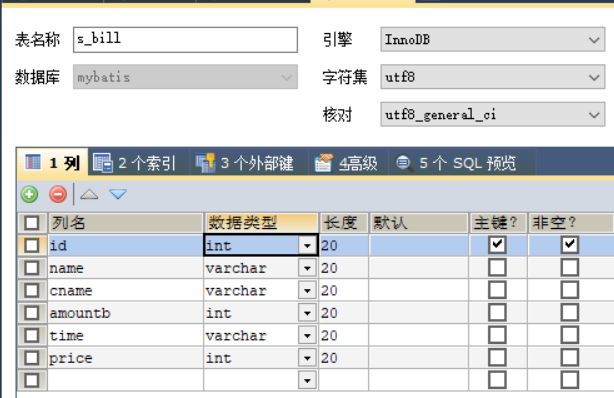Click the 主键? column header
614x398 pixels.
[x=498, y=223]
